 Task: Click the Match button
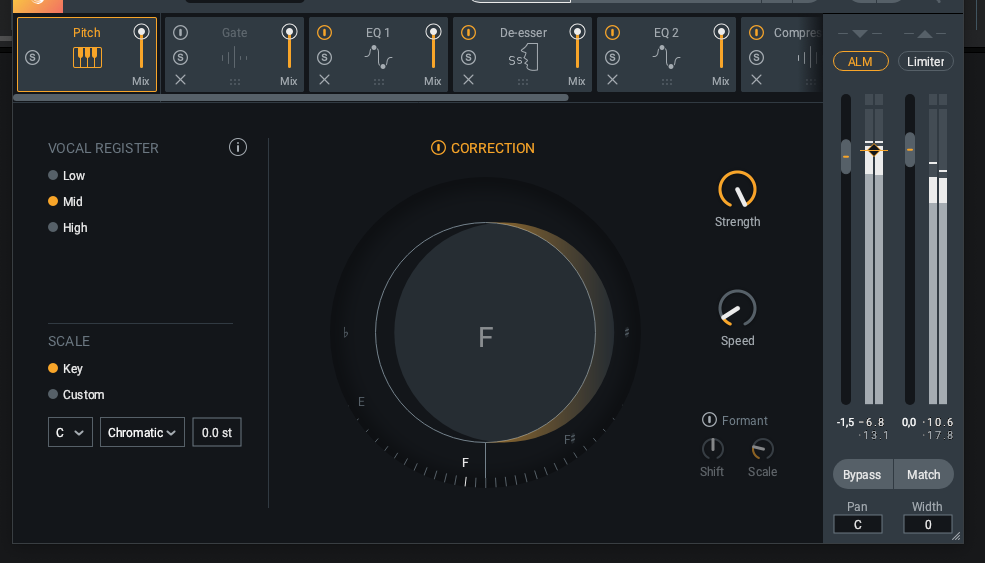point(923,474)
